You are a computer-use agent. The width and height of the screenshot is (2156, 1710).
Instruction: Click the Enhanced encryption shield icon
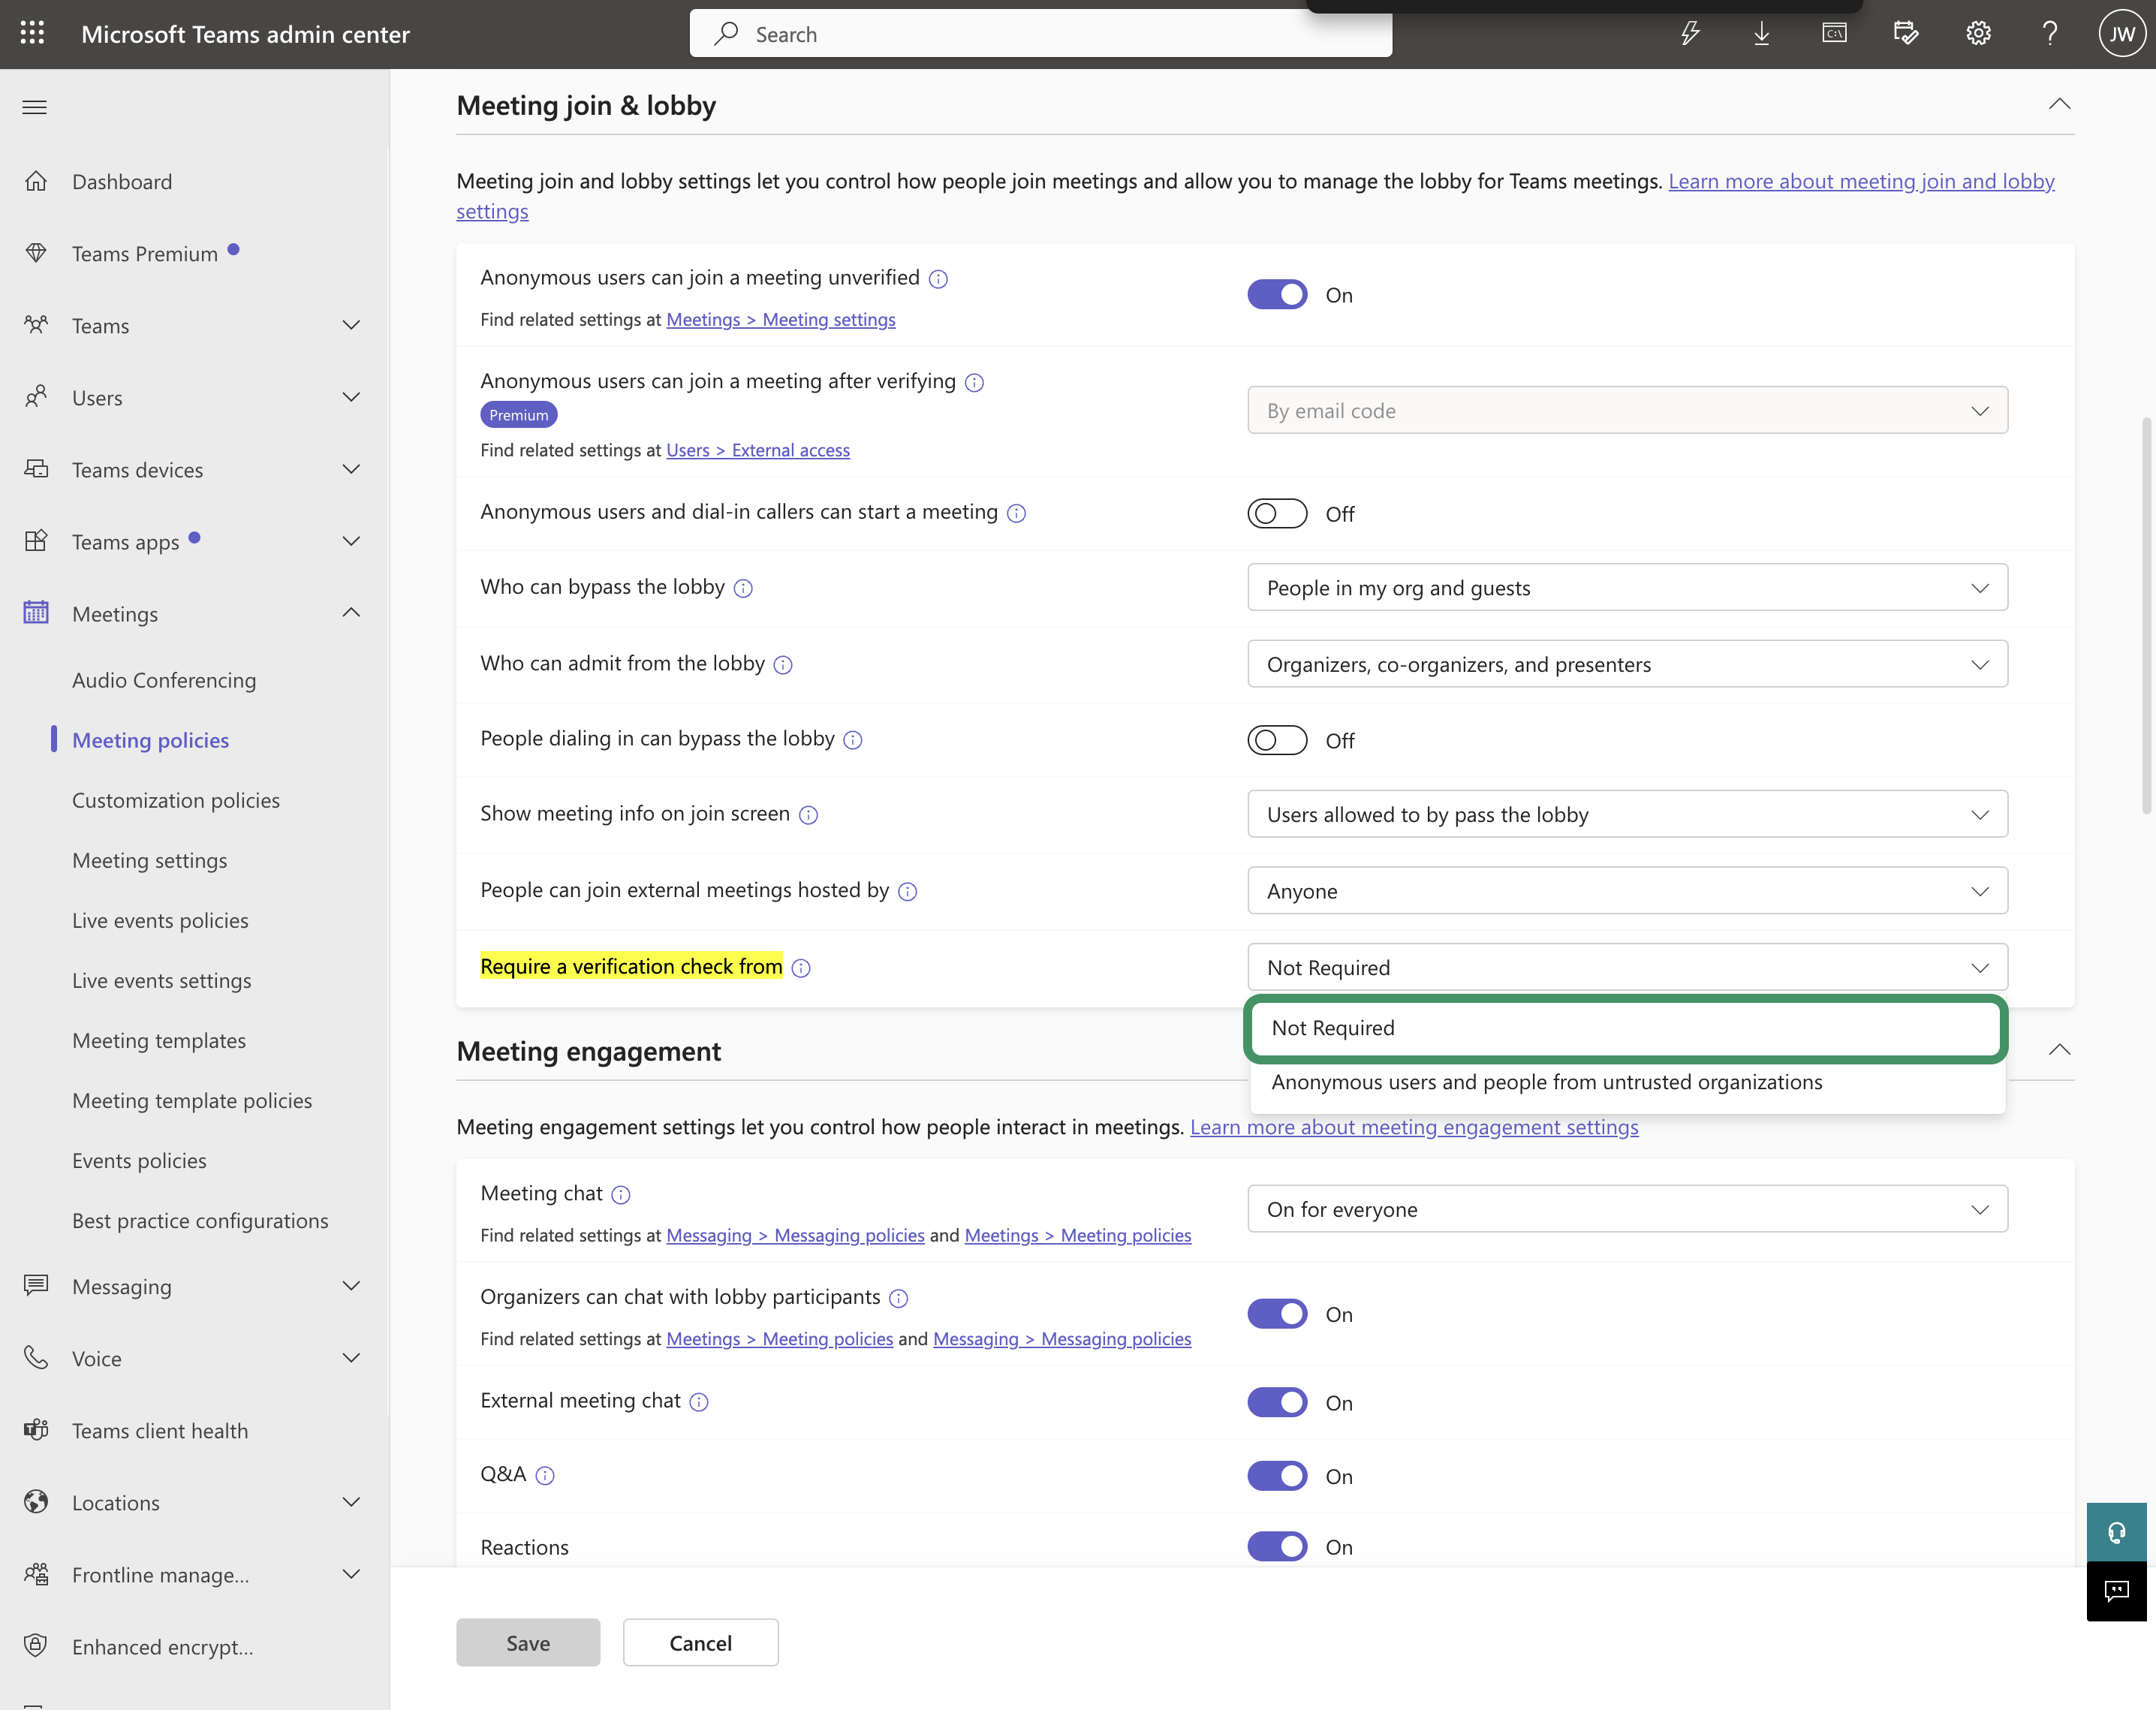click(36, 1646)
